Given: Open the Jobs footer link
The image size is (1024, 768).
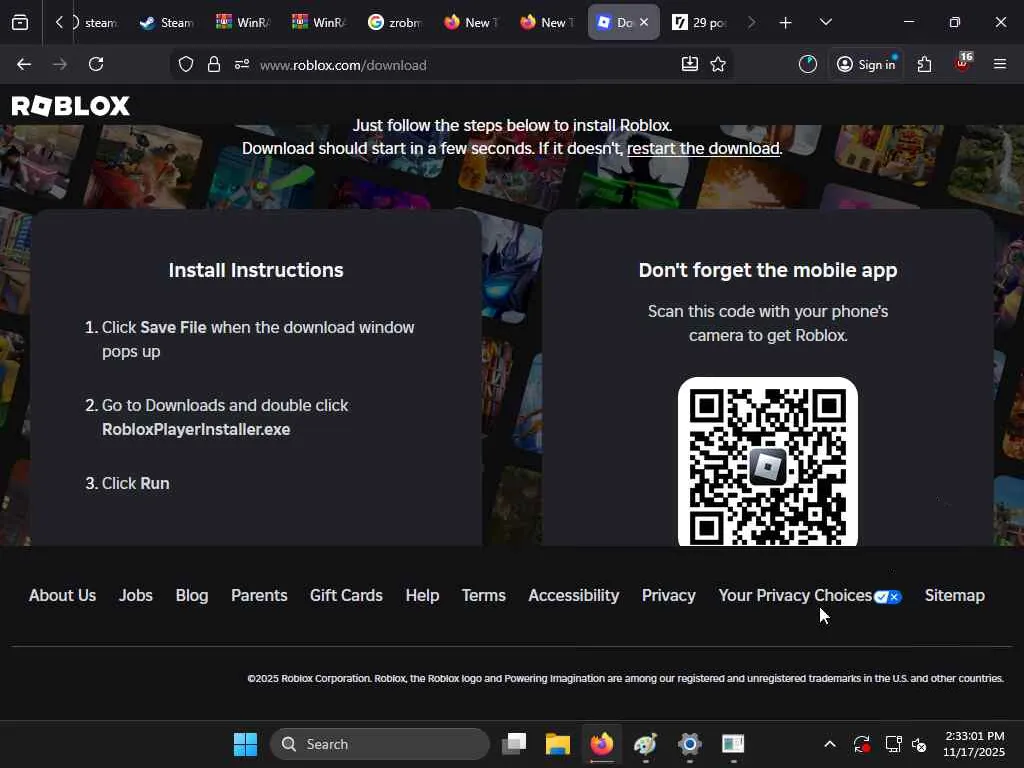Looking at the screenshot, I should pyautogui.click(x=136, y=596).
